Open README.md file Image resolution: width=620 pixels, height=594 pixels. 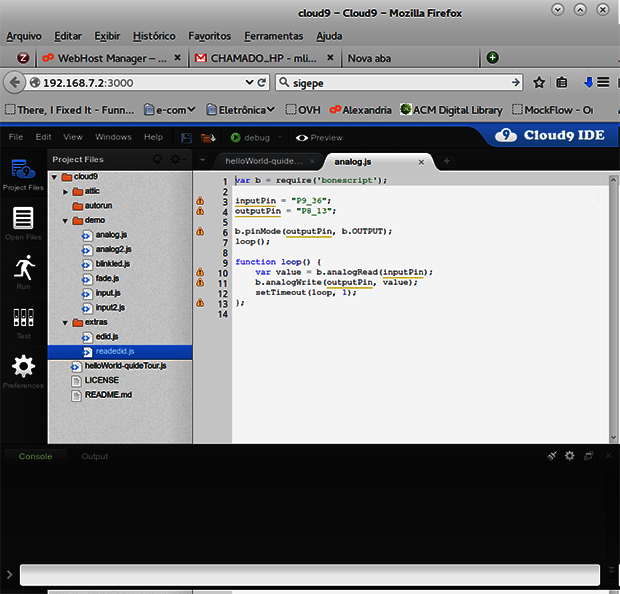[108, 395]
